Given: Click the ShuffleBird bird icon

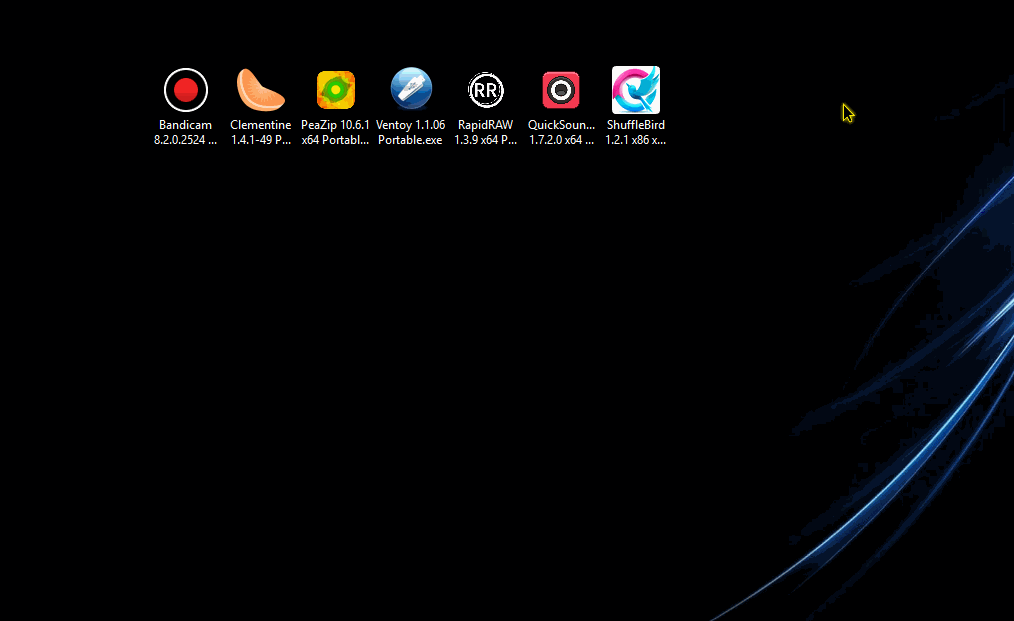Looking at the screenshot, I should pyautogui.click(x=636, y=90).
